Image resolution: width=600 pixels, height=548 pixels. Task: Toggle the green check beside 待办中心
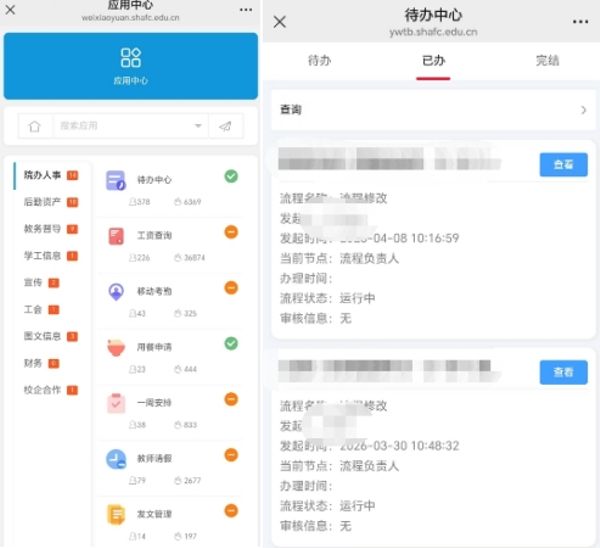[231, 176]
